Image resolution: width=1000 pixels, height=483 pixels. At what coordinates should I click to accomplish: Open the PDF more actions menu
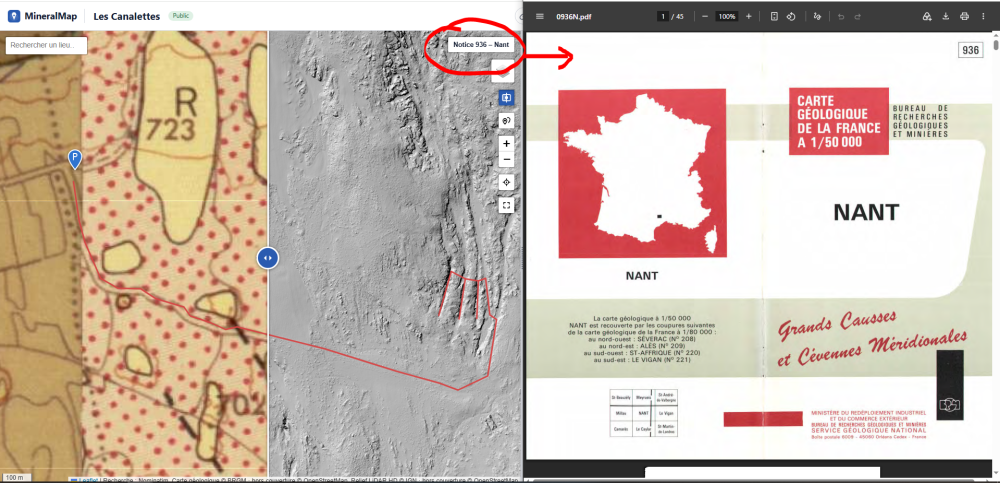pyautogui.click(x=983, y=17)
